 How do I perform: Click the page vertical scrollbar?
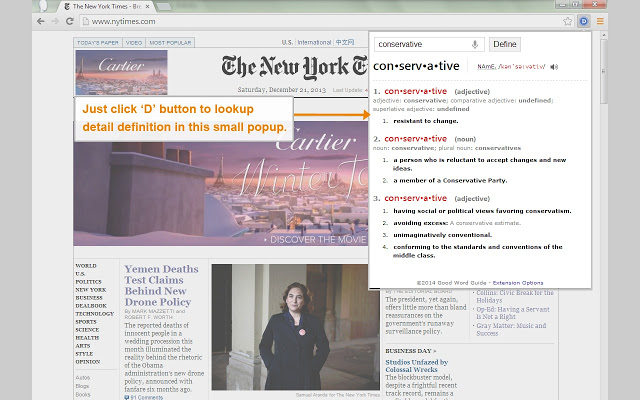pos(604,73)
